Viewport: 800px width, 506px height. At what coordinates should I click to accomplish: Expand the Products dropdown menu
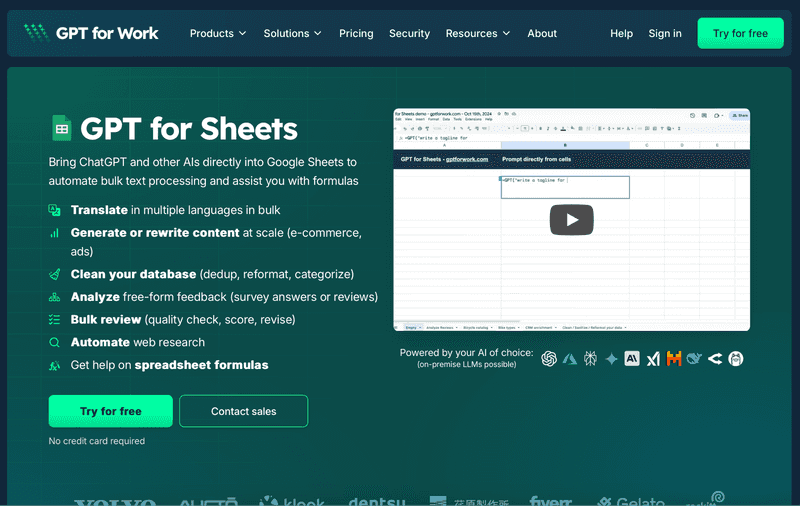tap(218, 34)
